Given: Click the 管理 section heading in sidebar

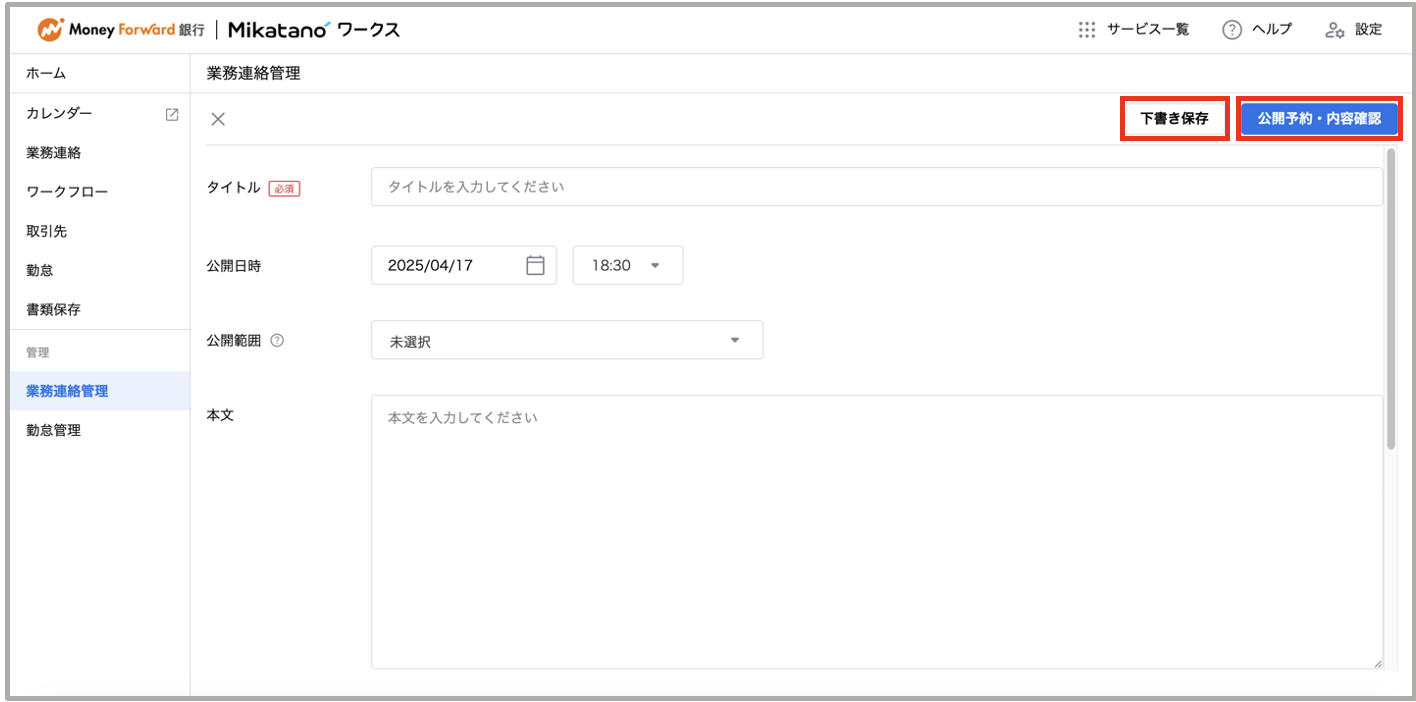Looking at the screenshot, I should click(38, 353).
